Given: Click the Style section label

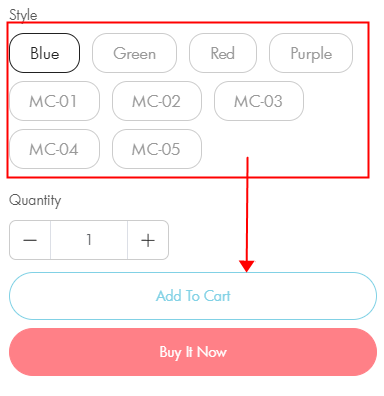Looking at the screenshot, I should pyautogui.click(x=23, y=15).
